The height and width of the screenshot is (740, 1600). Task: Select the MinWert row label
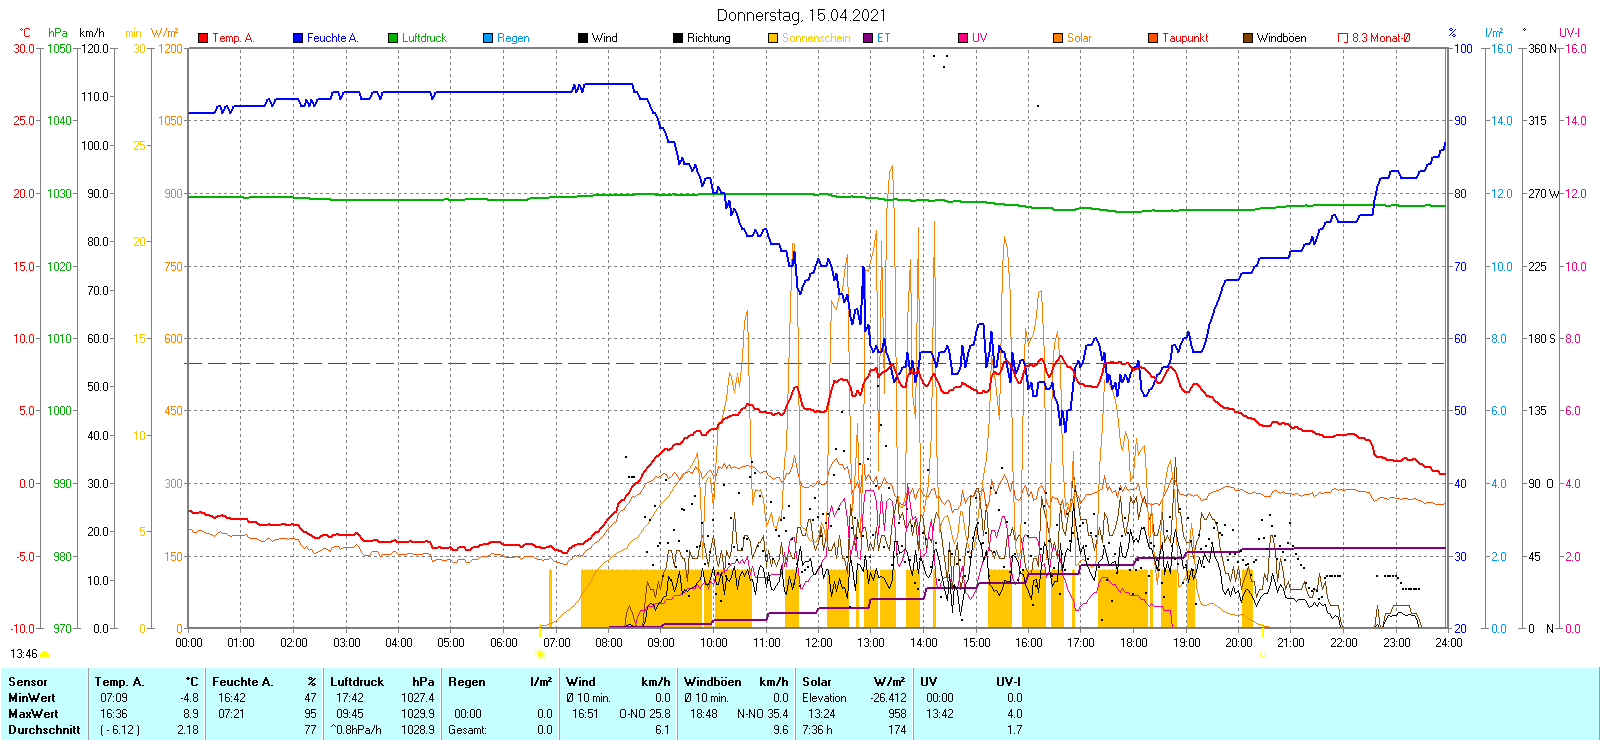tap(32, 698)
